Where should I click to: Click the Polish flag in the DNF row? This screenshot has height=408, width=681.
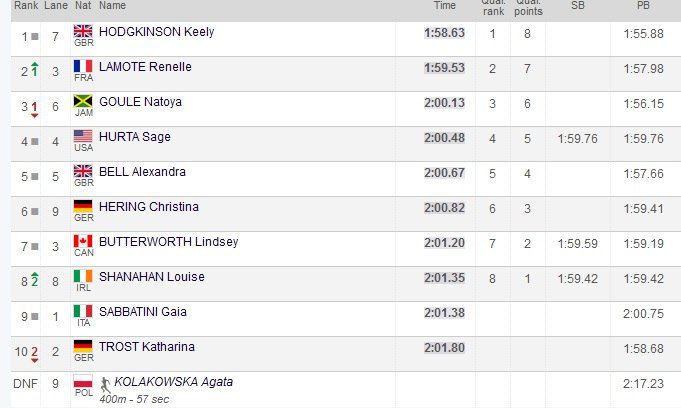(x=83, y=382)
